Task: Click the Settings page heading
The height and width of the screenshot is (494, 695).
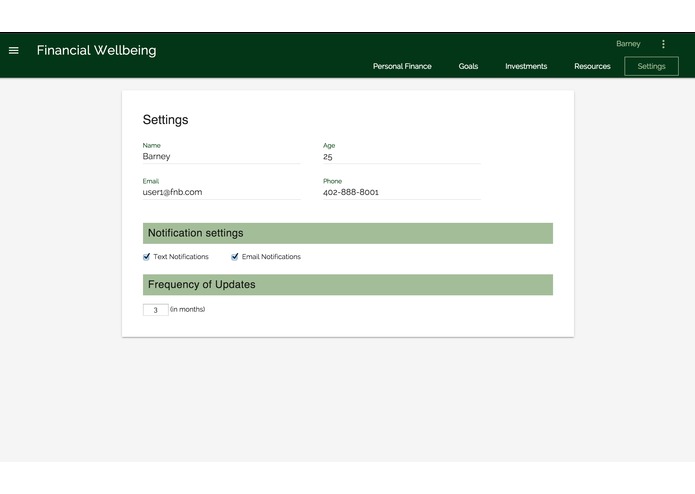Action: pos(165,120)
